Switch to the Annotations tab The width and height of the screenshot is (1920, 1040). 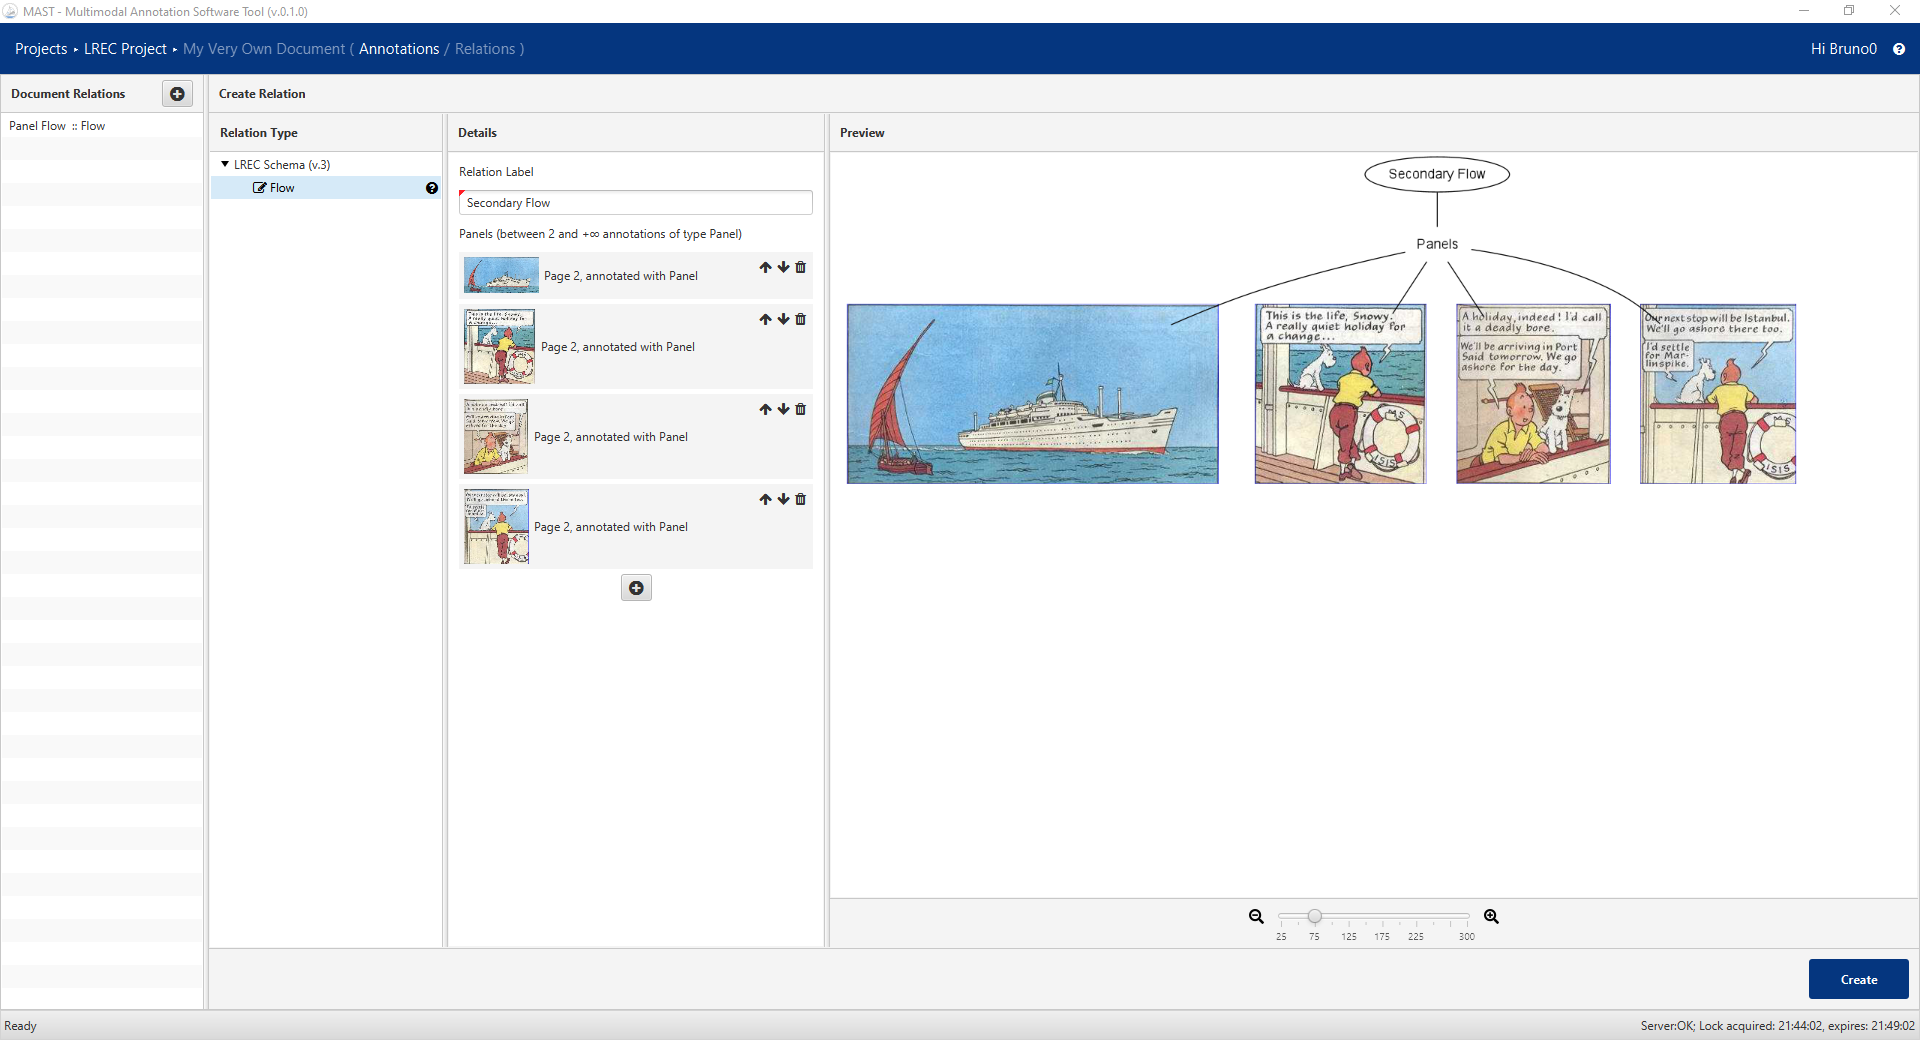pyautogui.click(x=399, y=49)
